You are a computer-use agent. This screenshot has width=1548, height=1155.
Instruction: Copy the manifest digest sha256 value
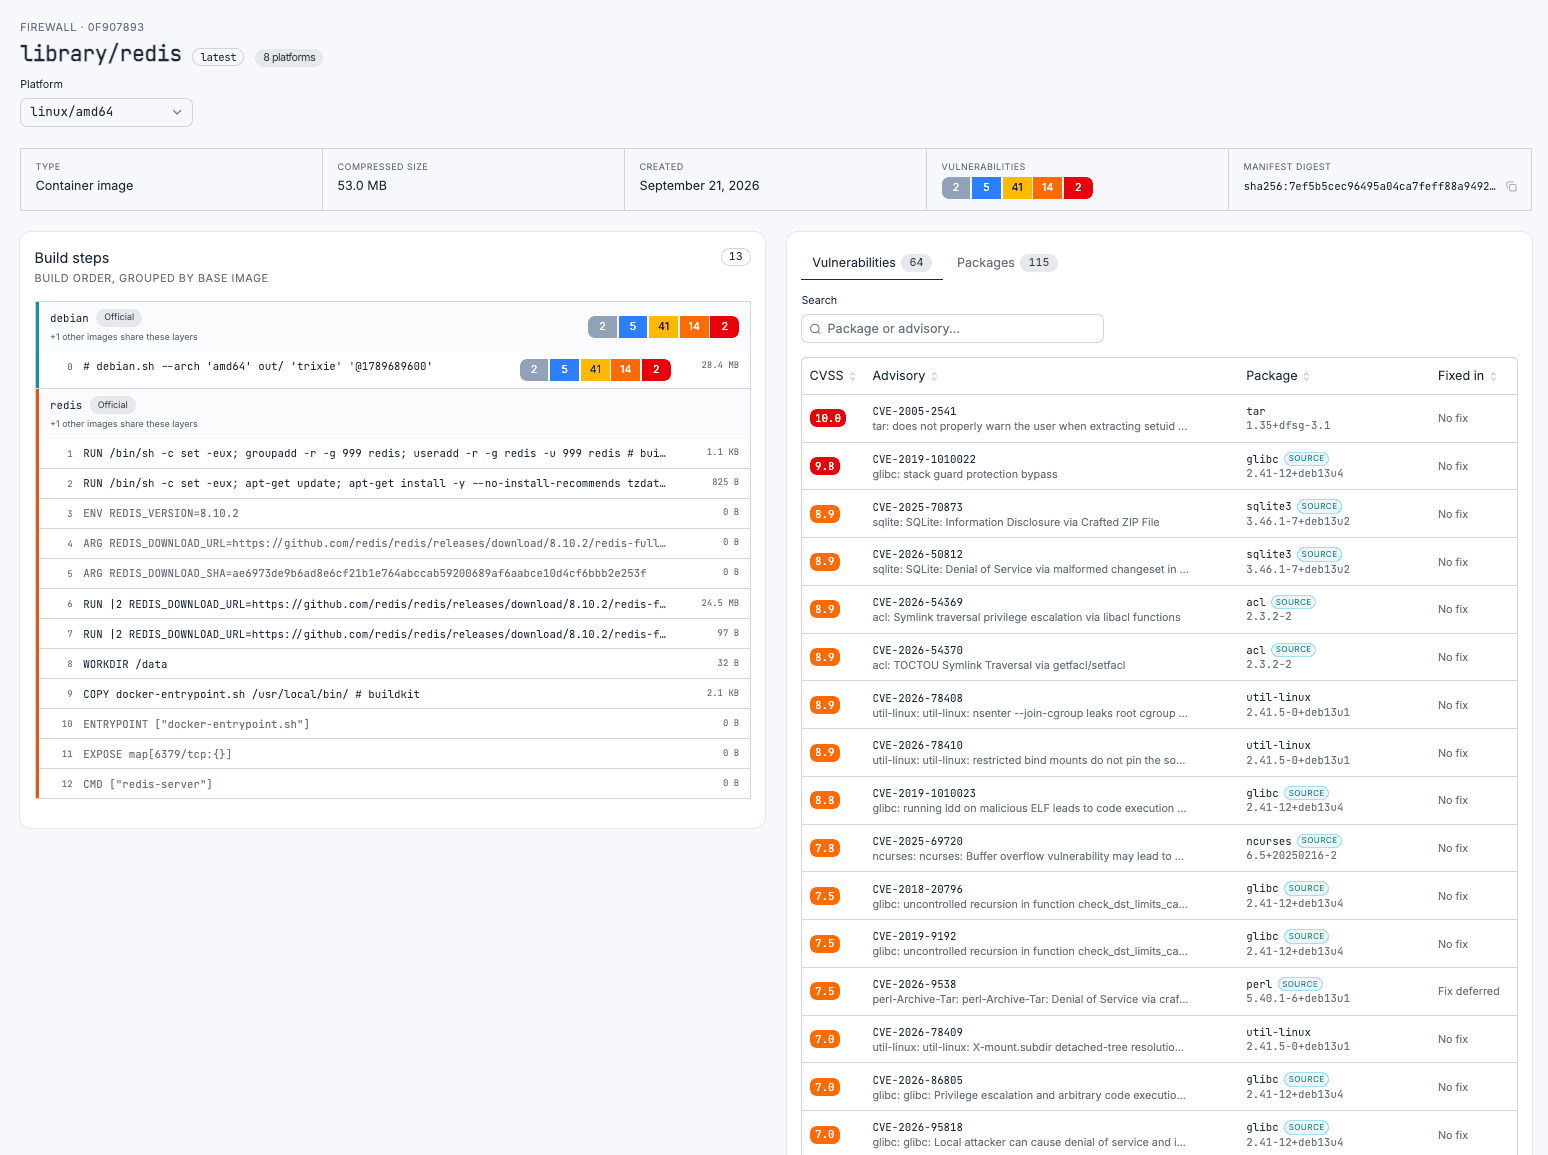[x=1511, y=187]
